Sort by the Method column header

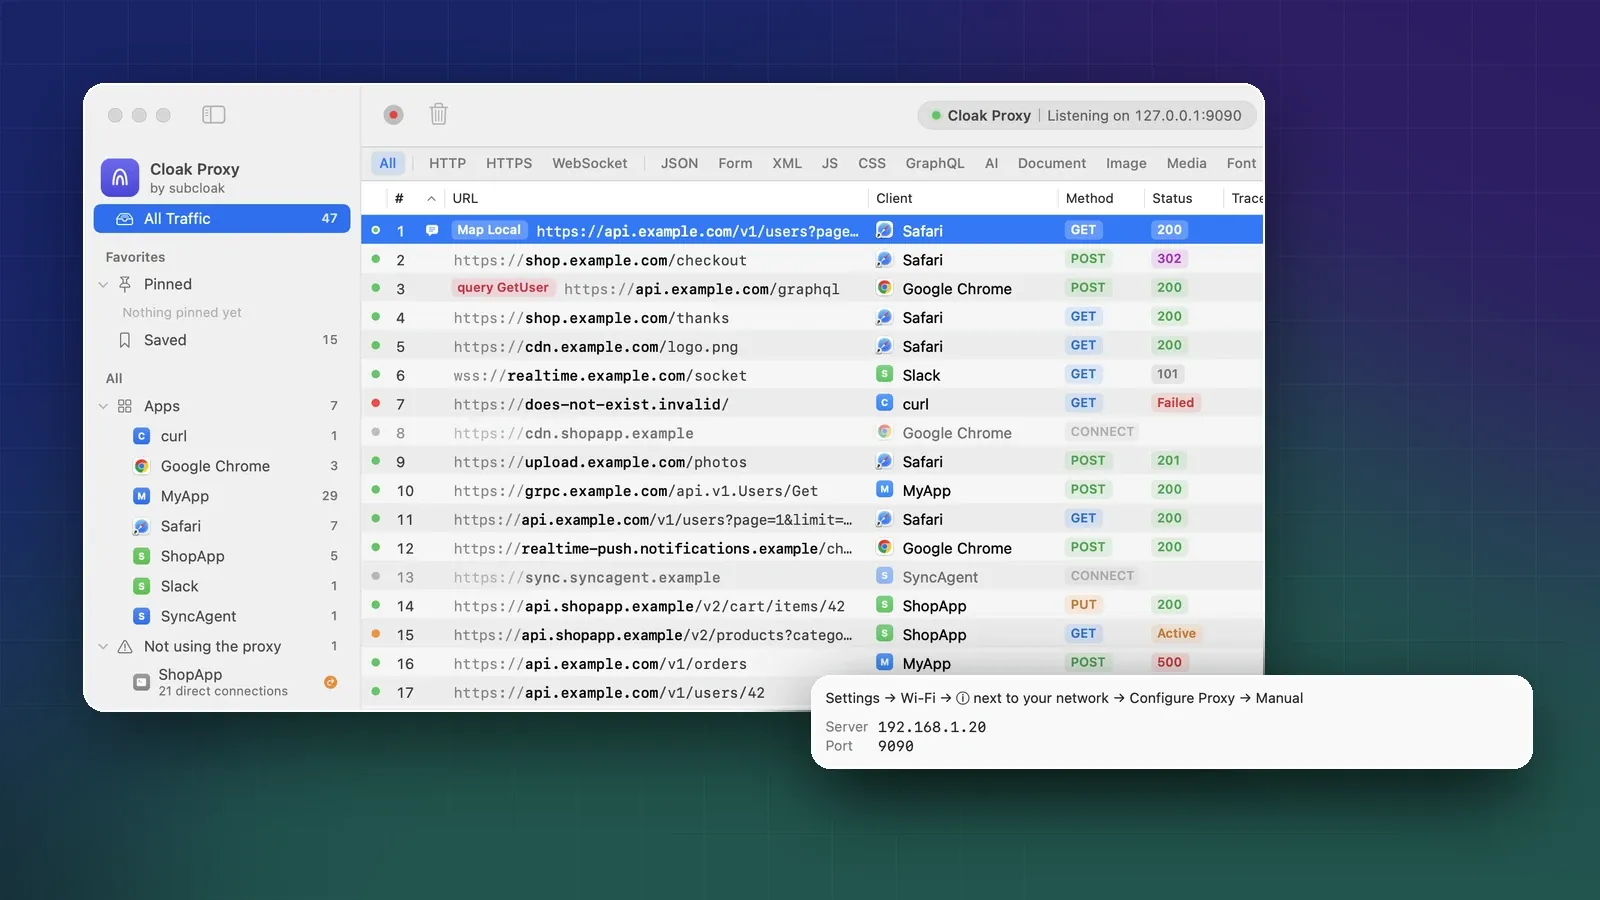(x=1090, y=198)
